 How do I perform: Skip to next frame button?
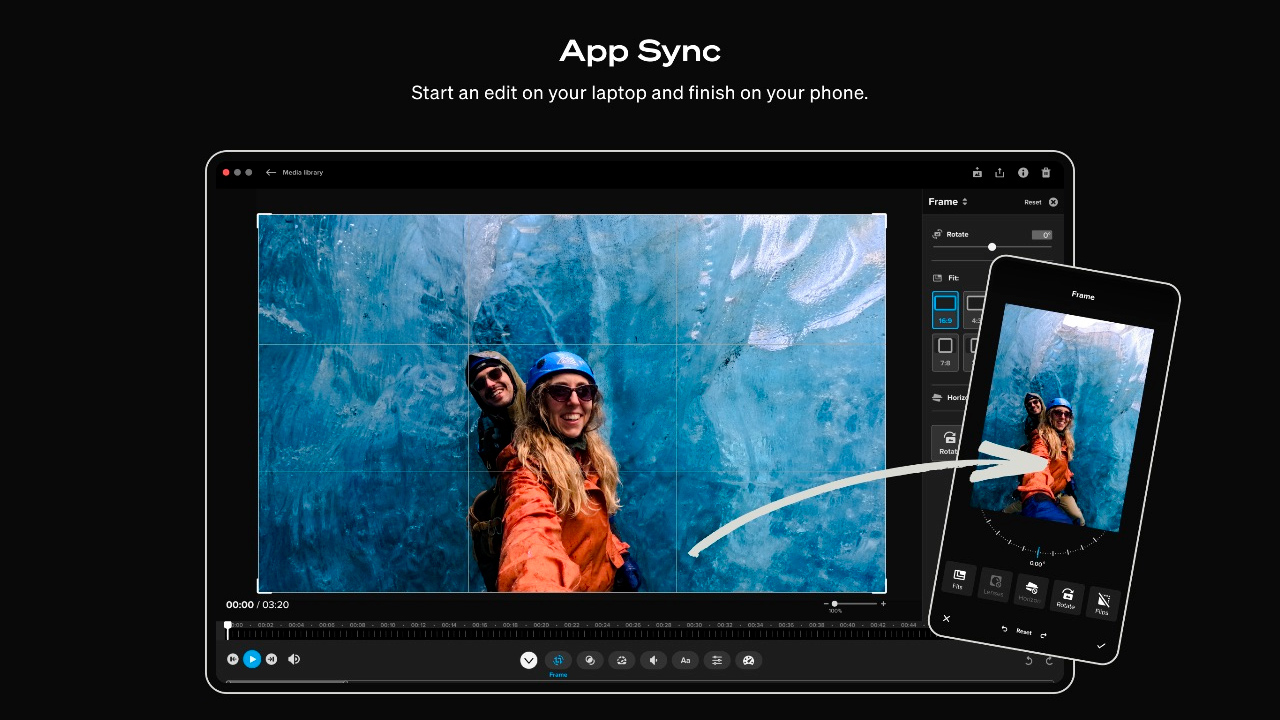click(x=271, y=659)
